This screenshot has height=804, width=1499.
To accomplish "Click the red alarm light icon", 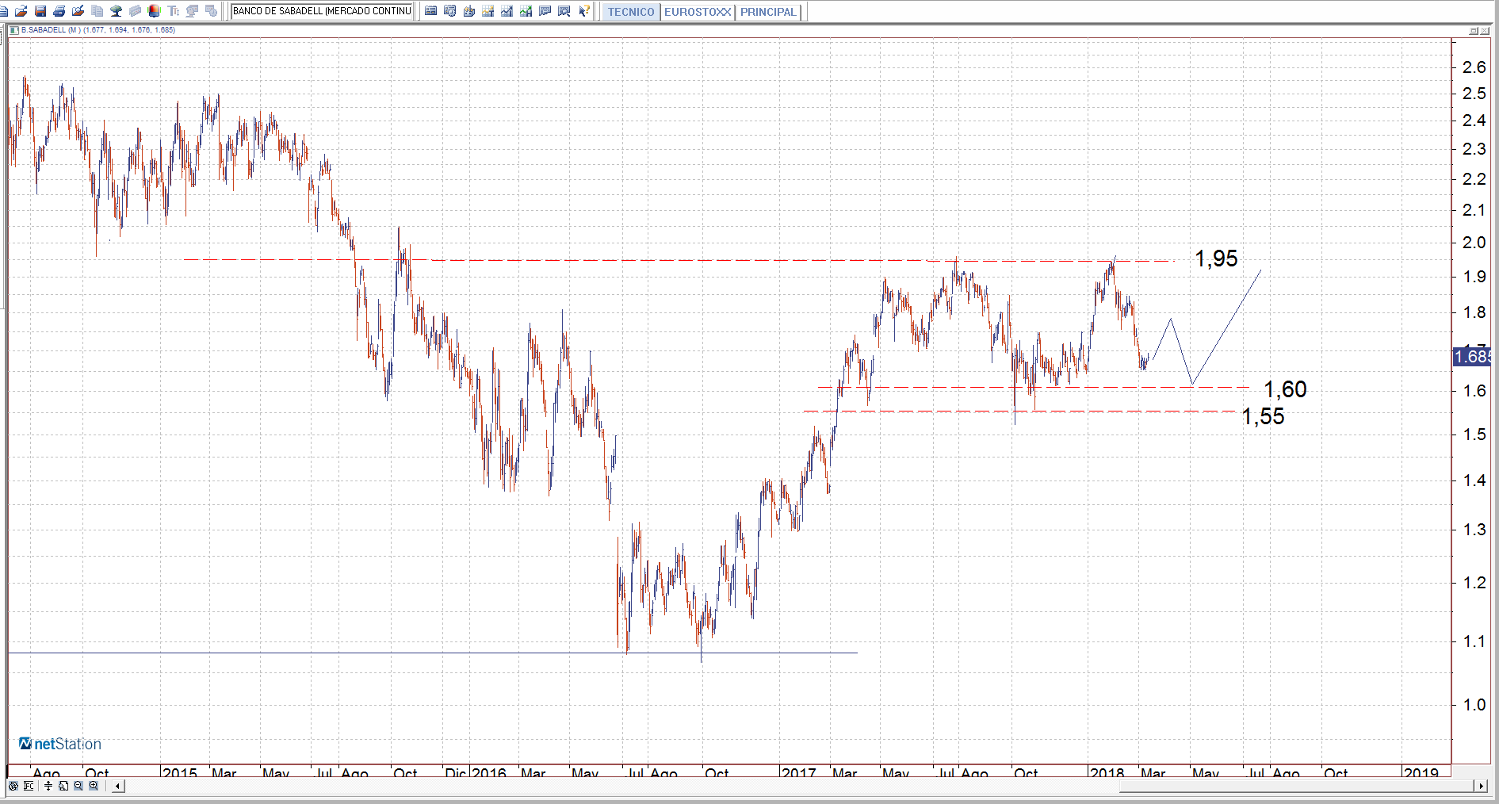I will coord(154,11).
